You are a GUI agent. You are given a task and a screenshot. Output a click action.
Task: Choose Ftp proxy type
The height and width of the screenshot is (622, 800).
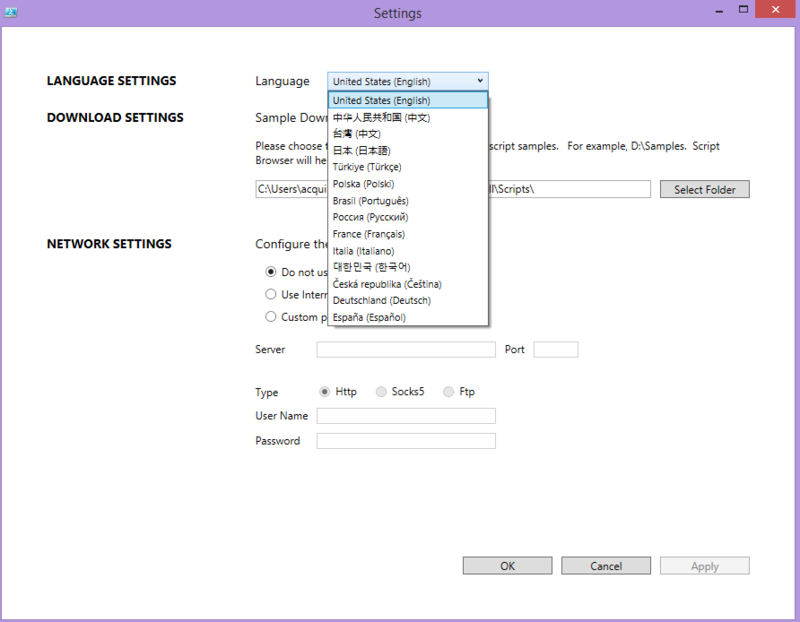(x=448, y=391)
